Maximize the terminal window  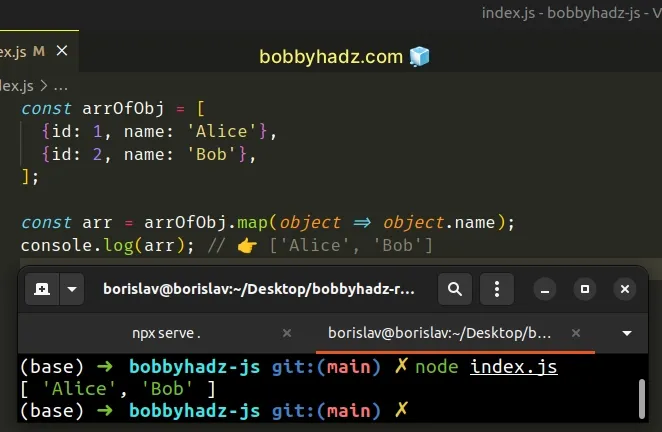(x=583, y=290)
